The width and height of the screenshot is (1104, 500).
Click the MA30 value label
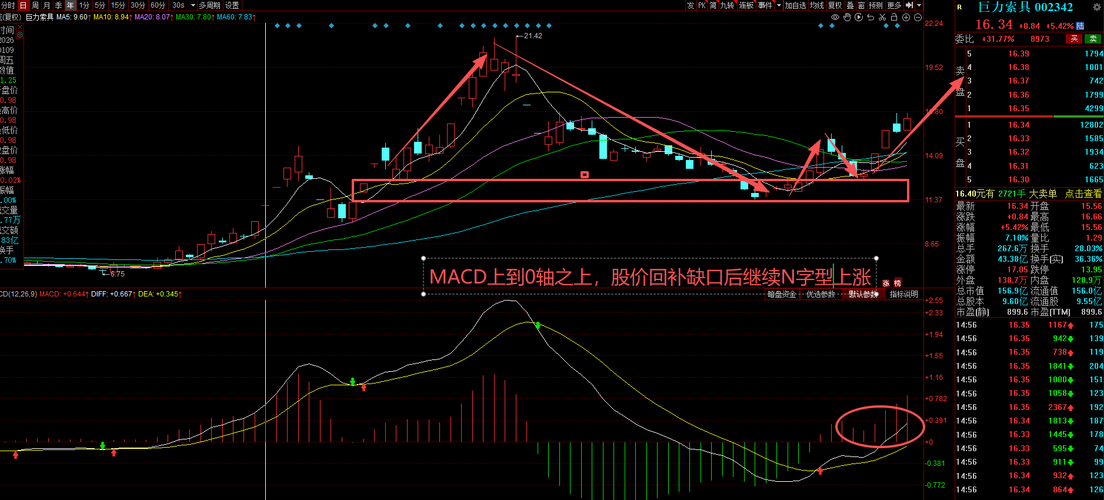coord(194,17)
